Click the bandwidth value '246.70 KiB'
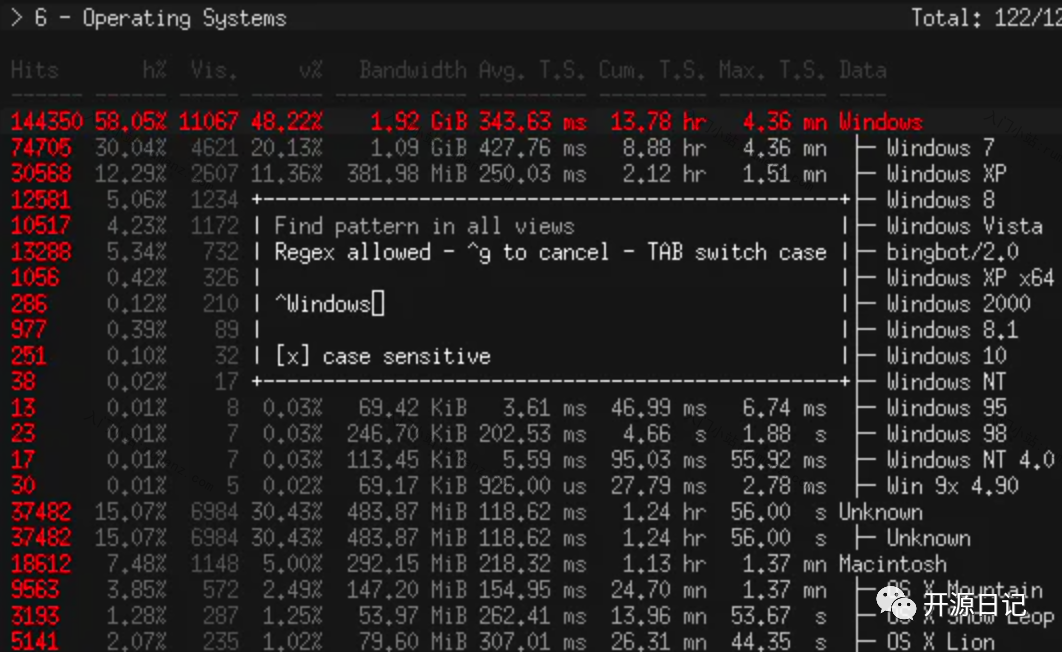The width and height of the screenshot is (1062, 652). (407, 433)
